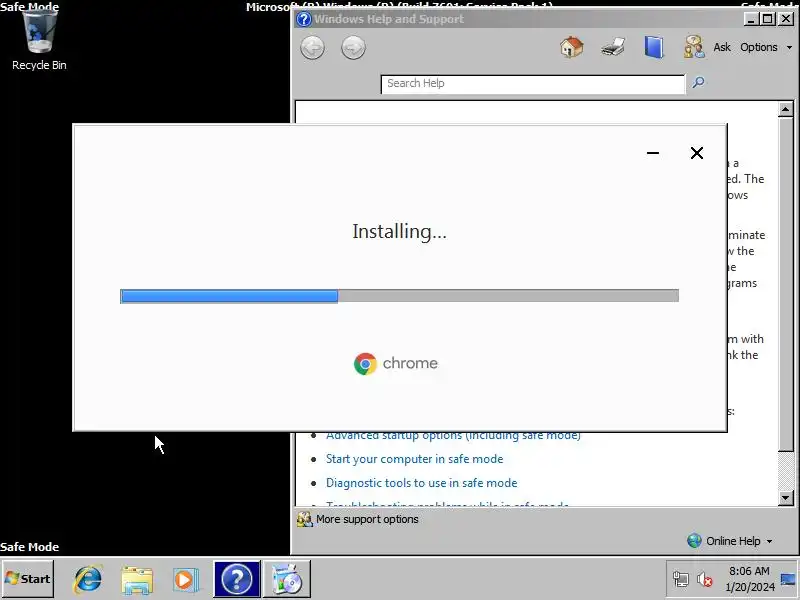This screenshot has height=600, width=800.
Task: Click the Ask people icon in Help toolbar
Action: pos(694,47)
